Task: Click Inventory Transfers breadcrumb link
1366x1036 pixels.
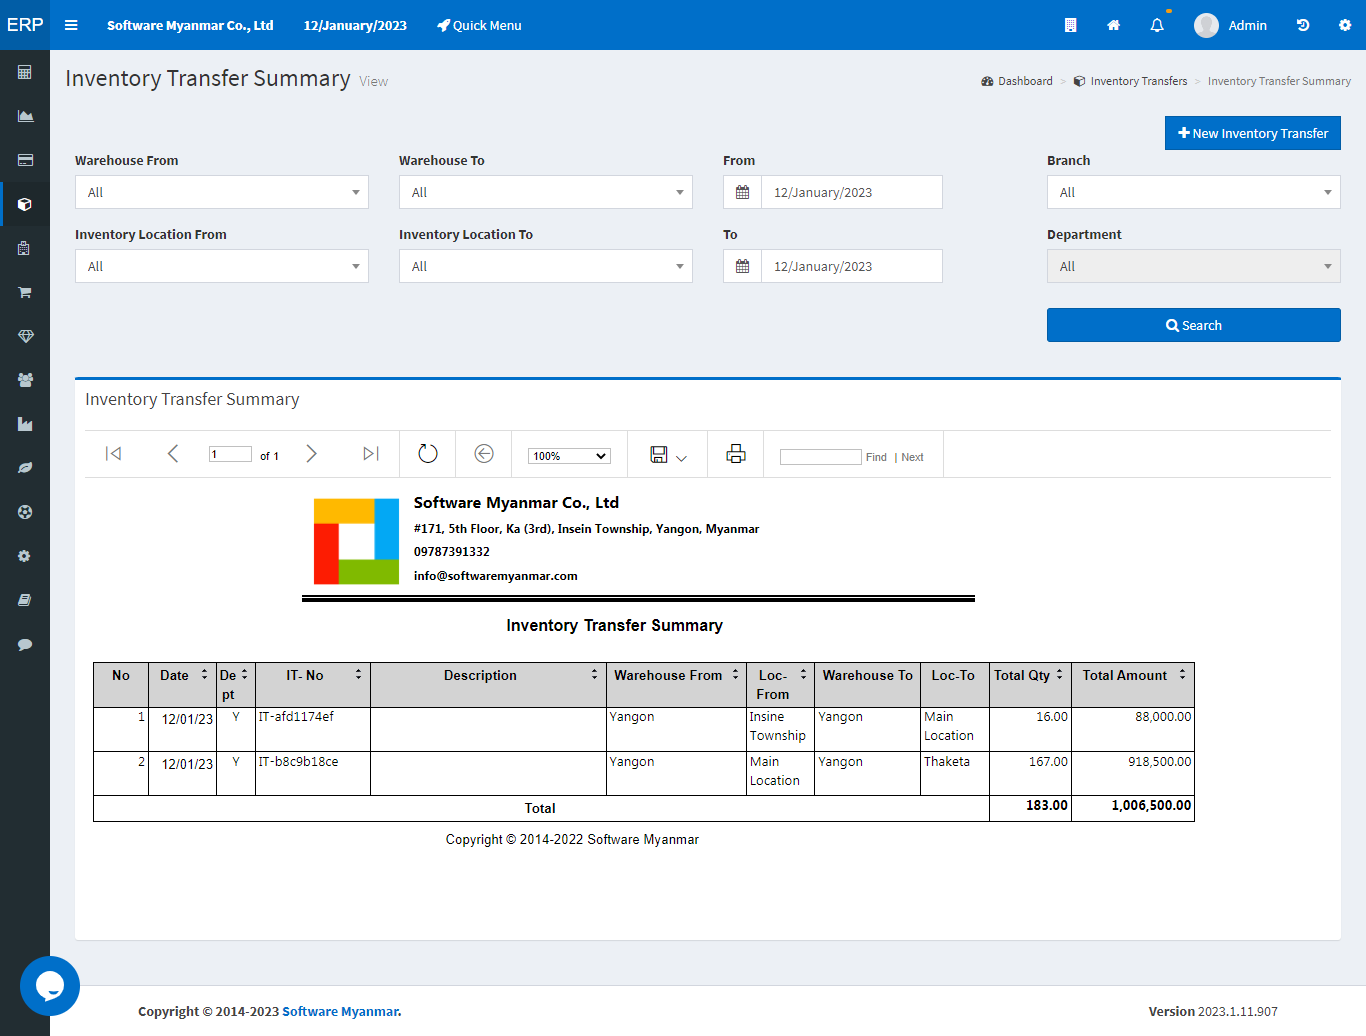Action: pos(1130,81)
